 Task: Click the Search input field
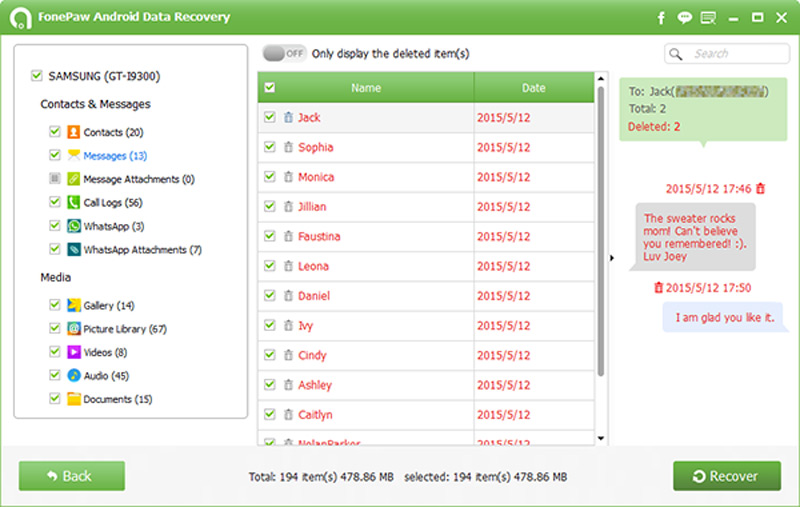727,54
